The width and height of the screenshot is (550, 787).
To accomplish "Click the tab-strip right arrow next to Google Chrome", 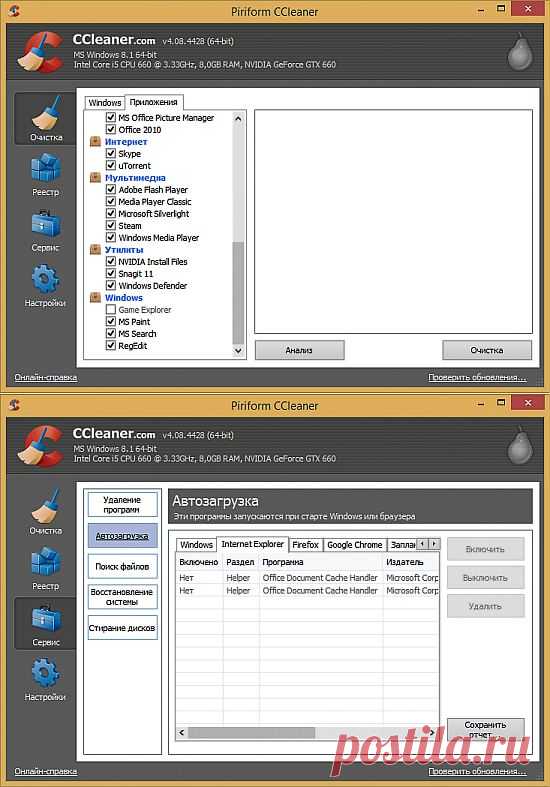I will [434, 544].
